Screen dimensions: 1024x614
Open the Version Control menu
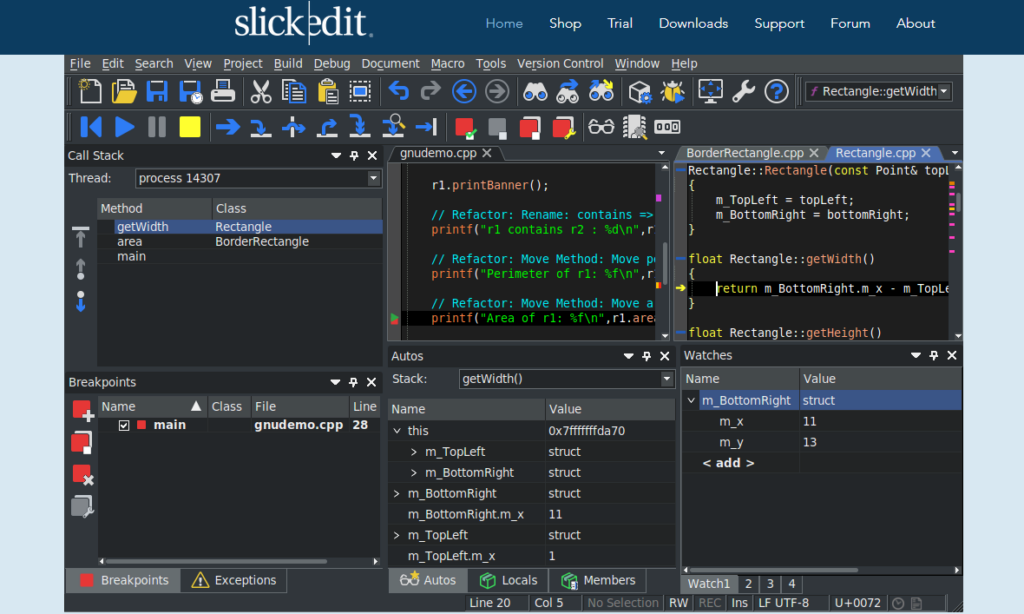click(x=560, y=63)
